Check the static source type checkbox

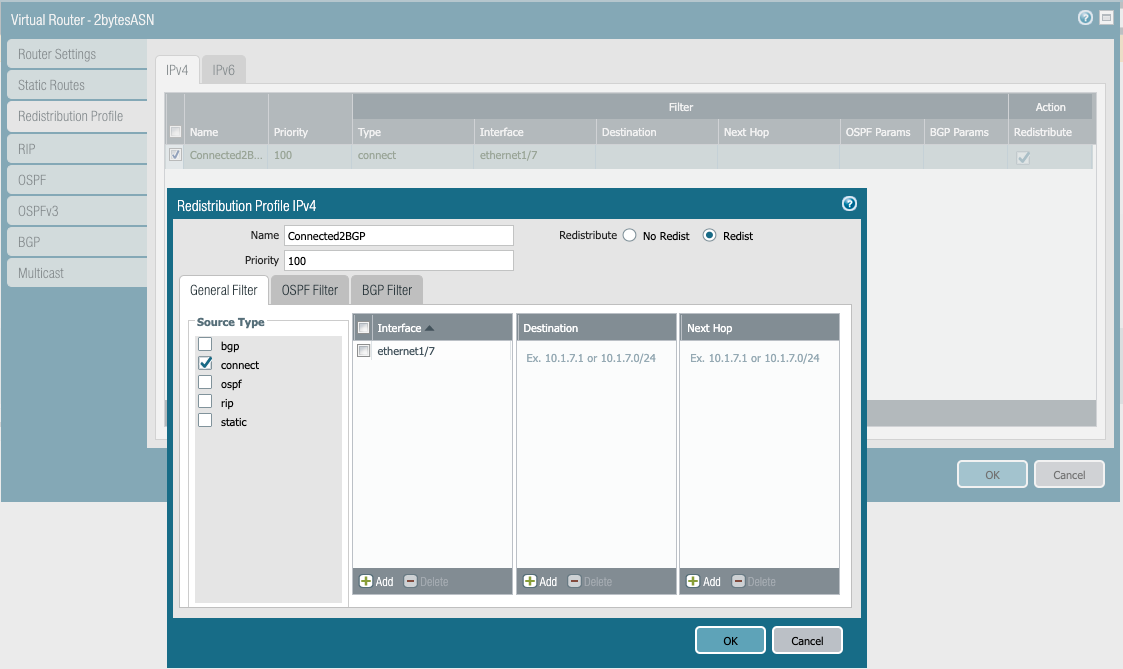coord(205,421)
